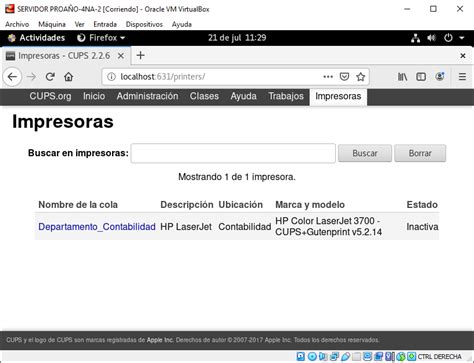474x363 pixels.
Task: Click VirtualBox network adapter status icon
Action: click(x=334, y=357)
